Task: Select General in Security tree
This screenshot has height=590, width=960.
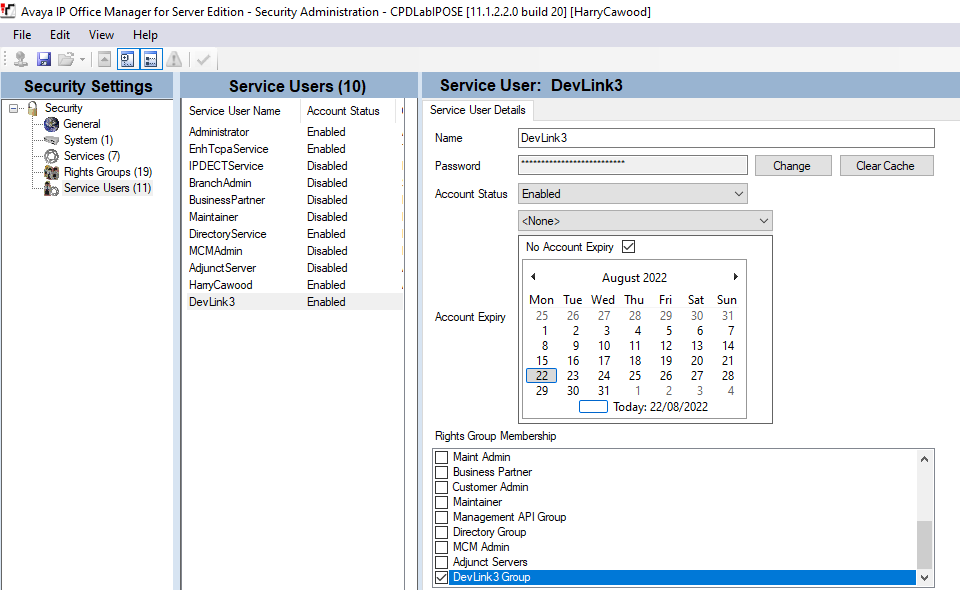Action: click(81, 124)
